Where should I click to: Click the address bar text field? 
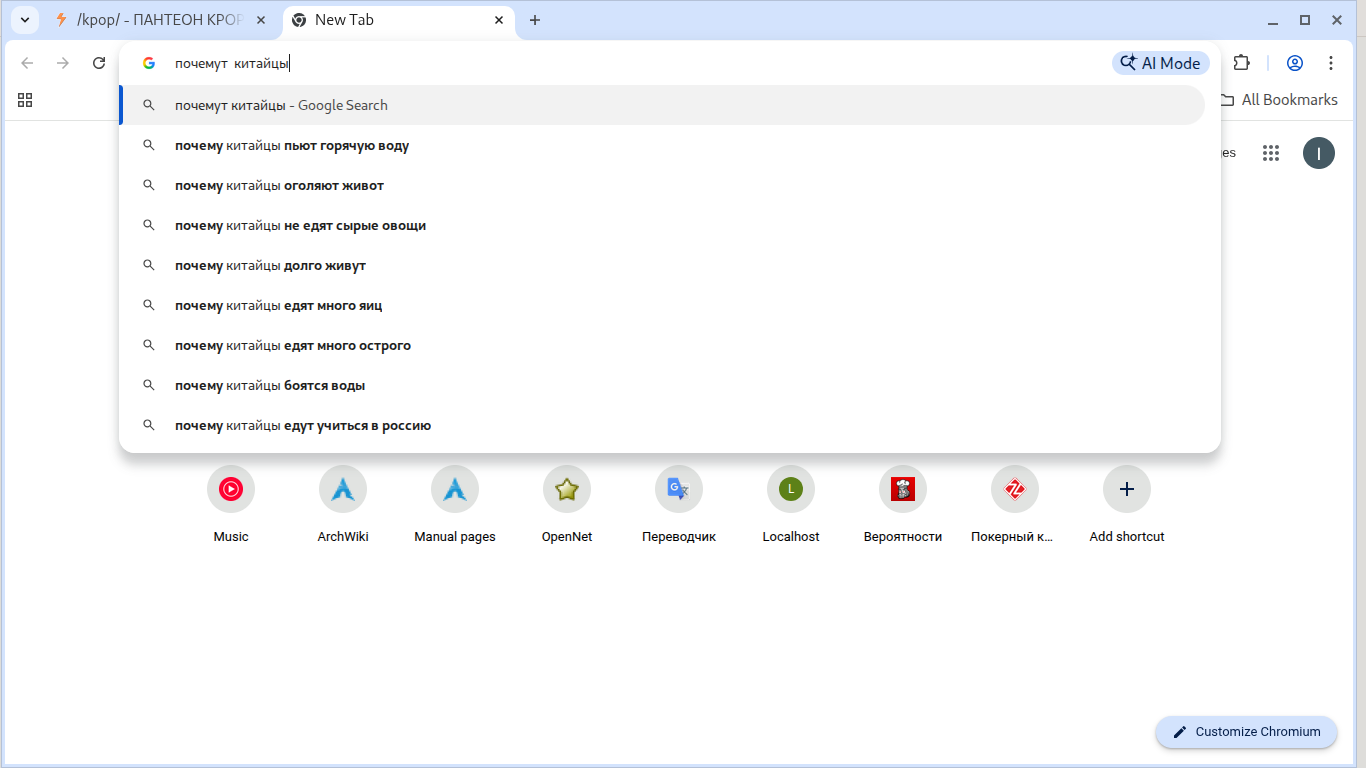tap(638, 63)
